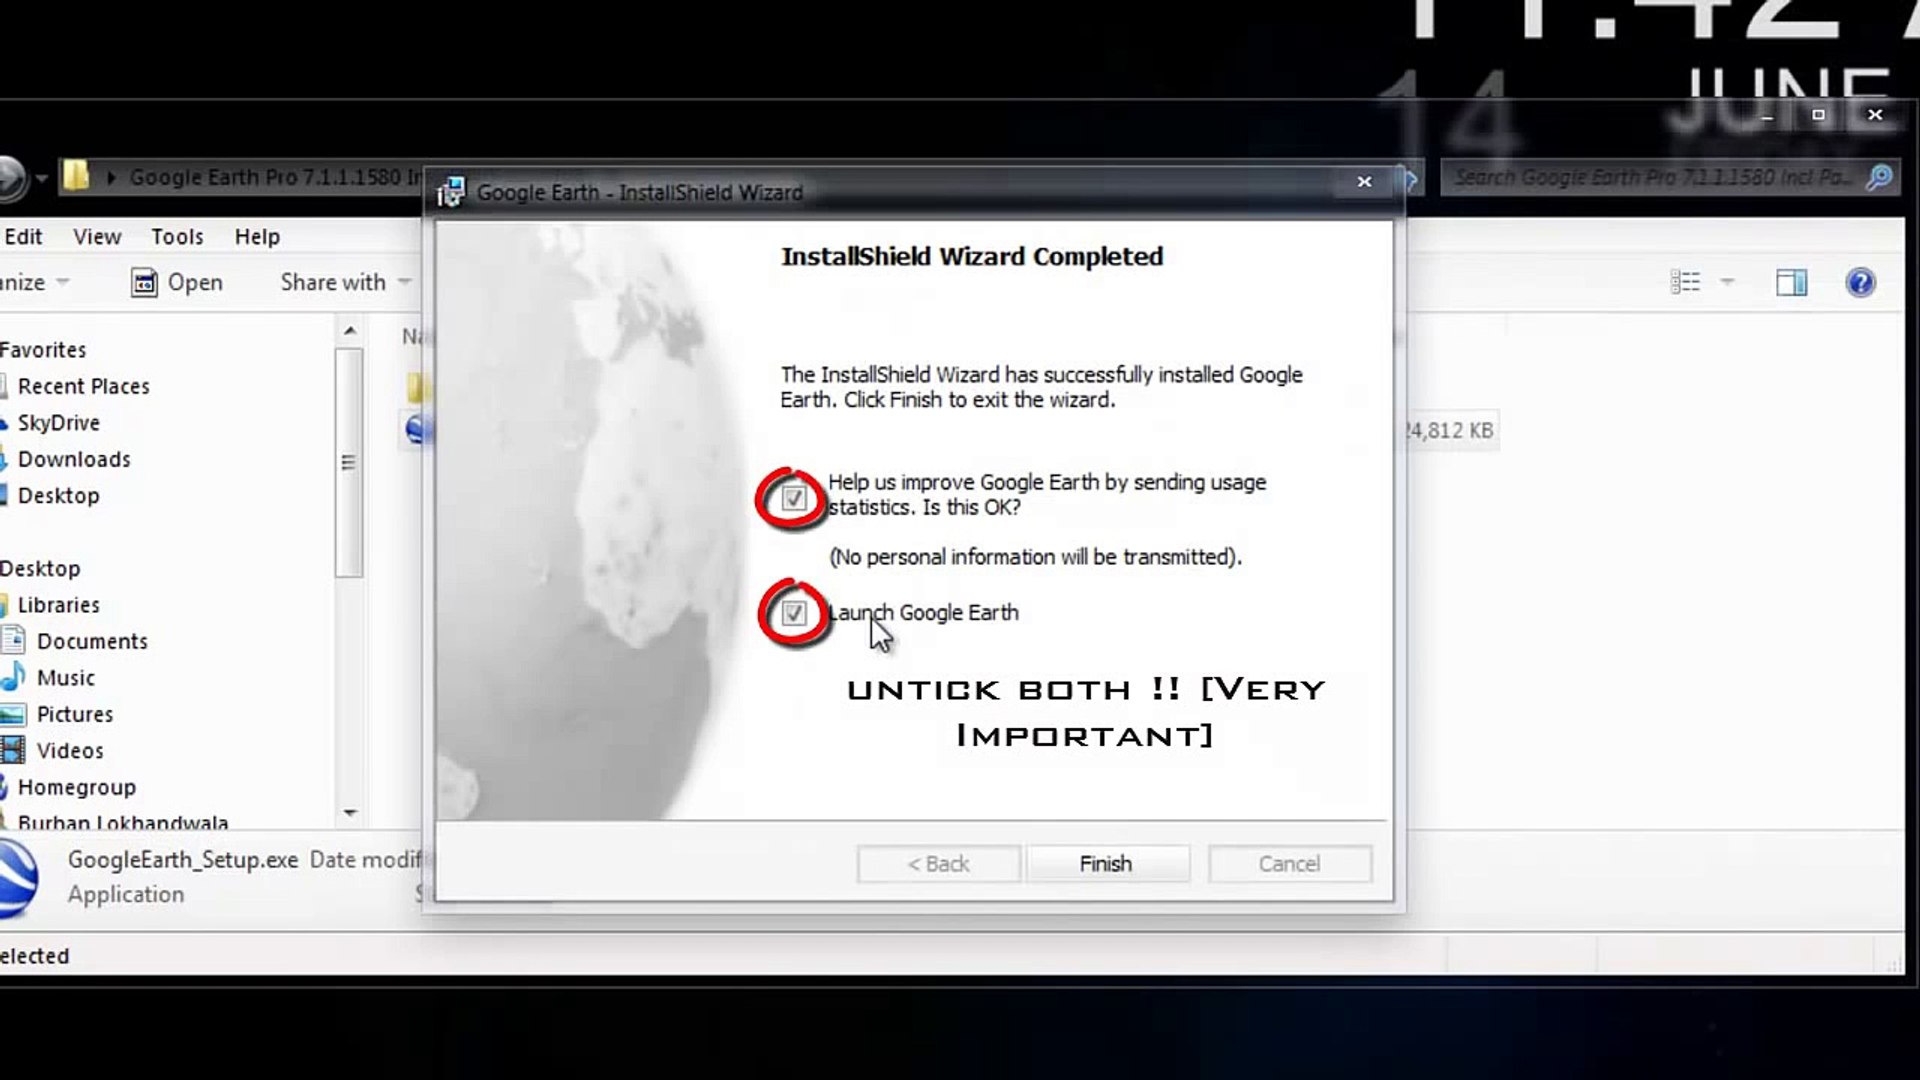Click the Finish button in wizard
This screenshot has height=1080, width=1920.
click(x=1107, y=864)
